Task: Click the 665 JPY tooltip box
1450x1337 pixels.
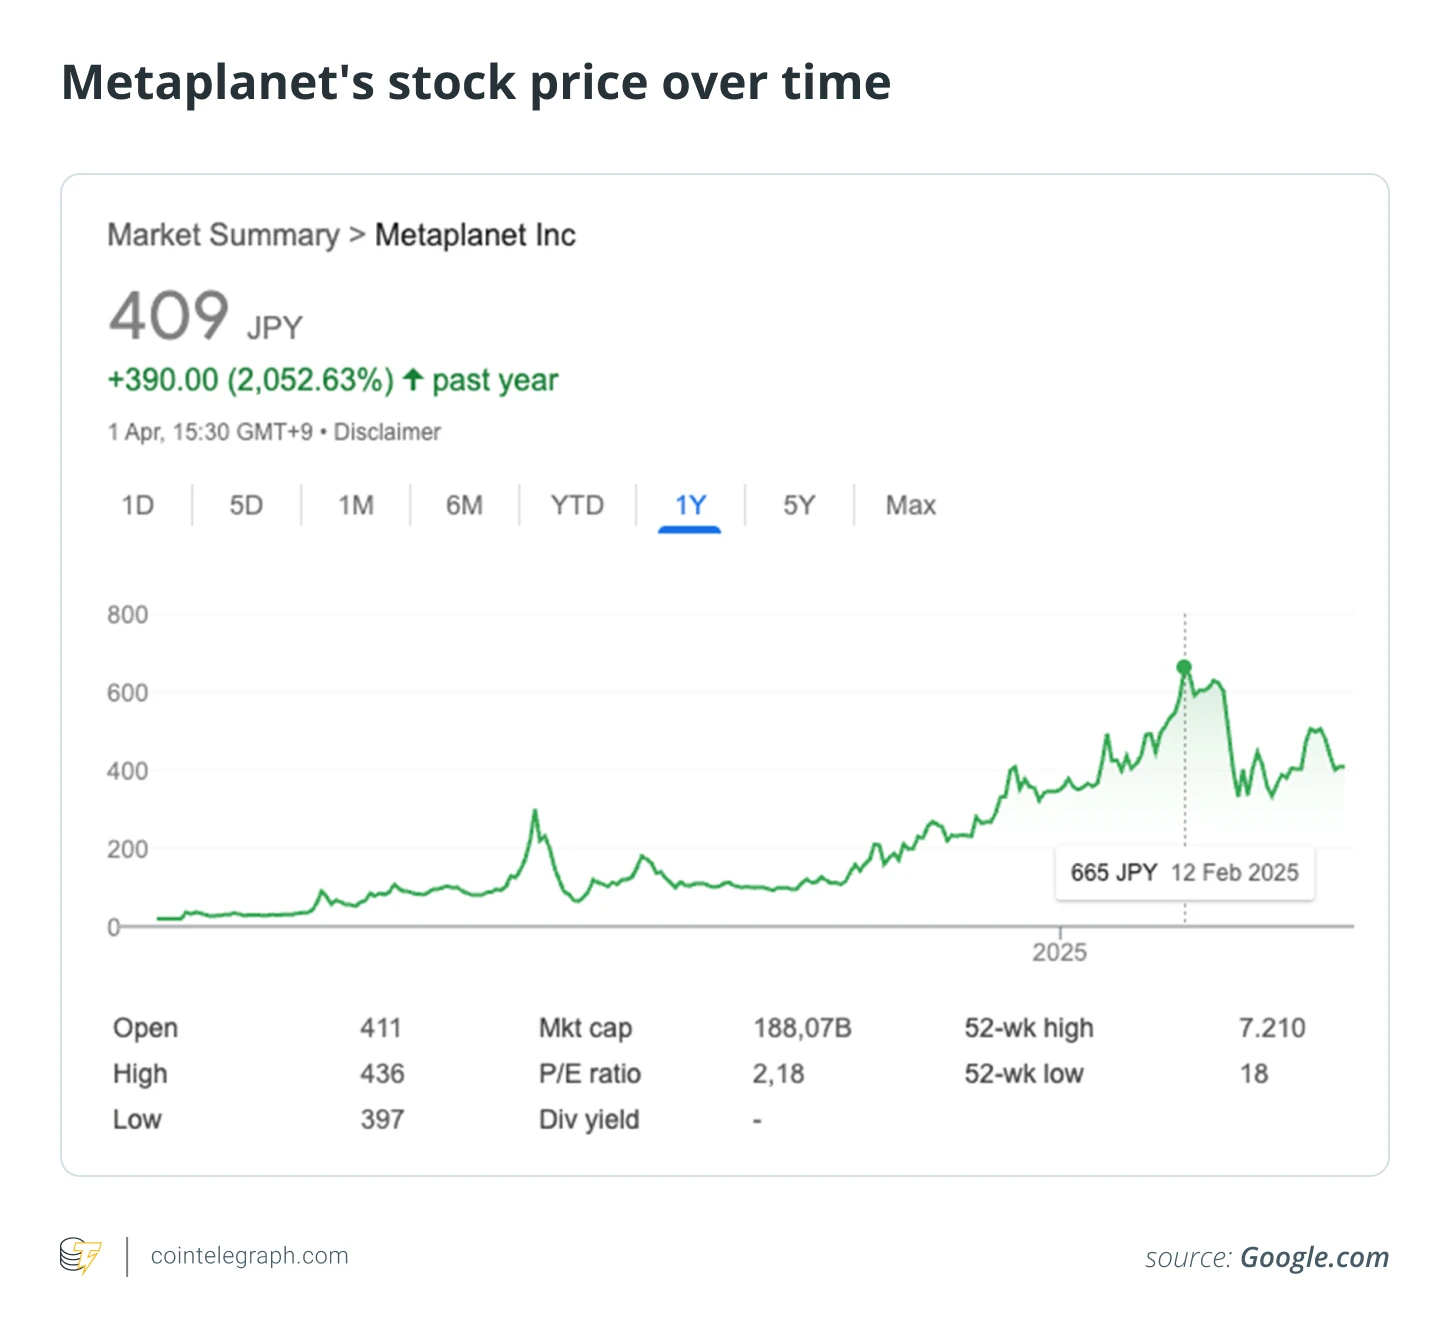Action: point(1184,873)
